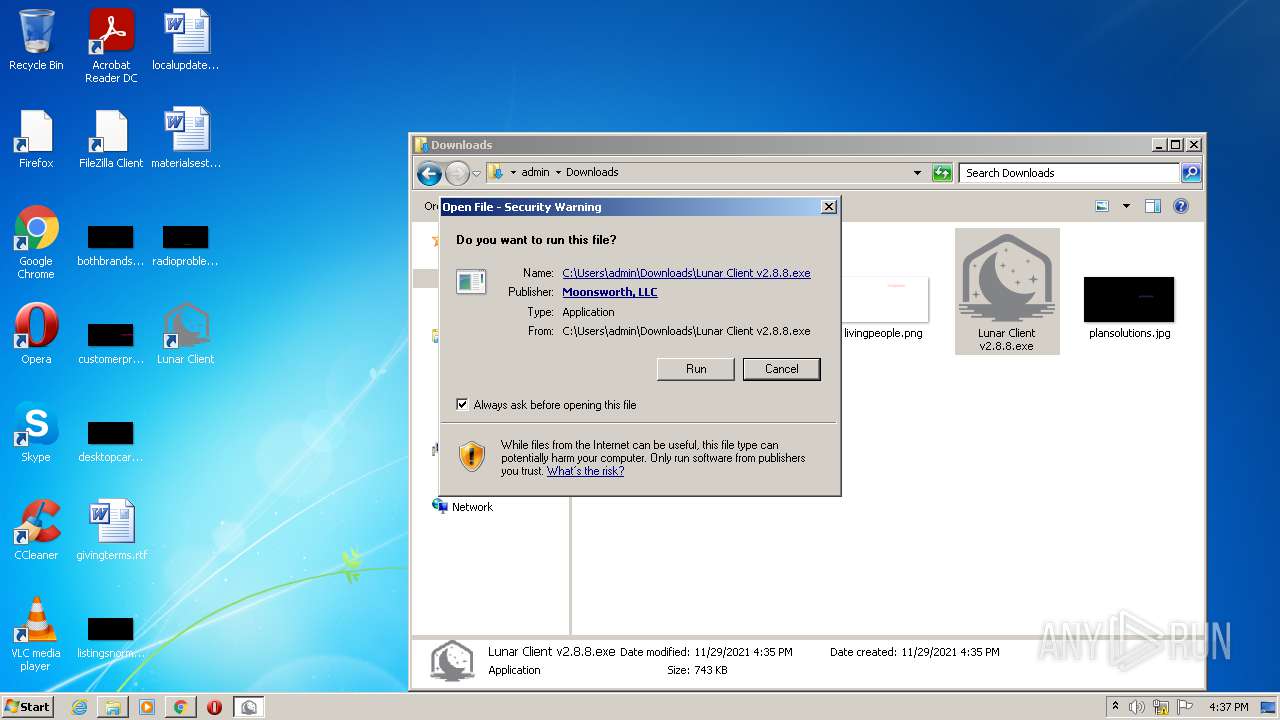The width and height of the screenshot is (1280, 720).
Task: Click Date created in the details pane
Action: pos(914,652)
